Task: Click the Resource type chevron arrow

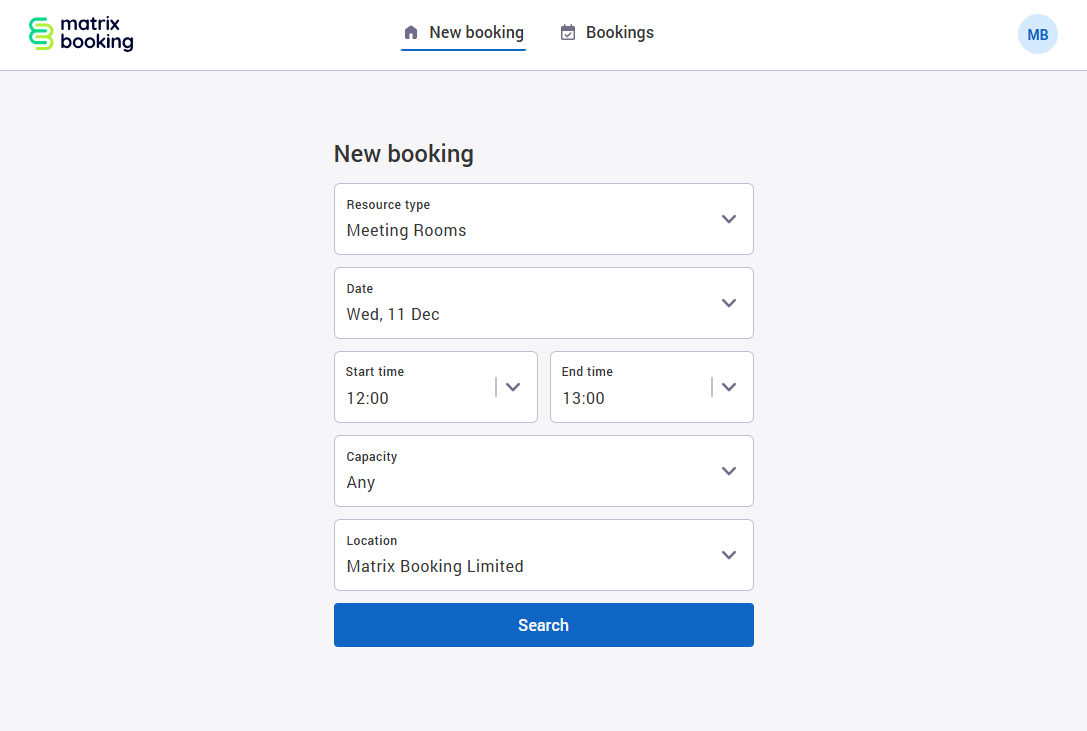Action: point(729,219)
